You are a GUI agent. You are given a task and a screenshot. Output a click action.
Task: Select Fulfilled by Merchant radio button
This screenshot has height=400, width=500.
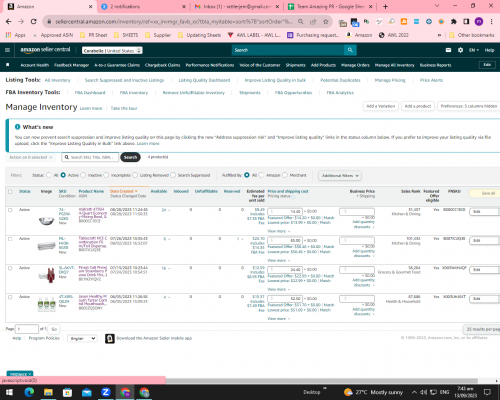285,175
